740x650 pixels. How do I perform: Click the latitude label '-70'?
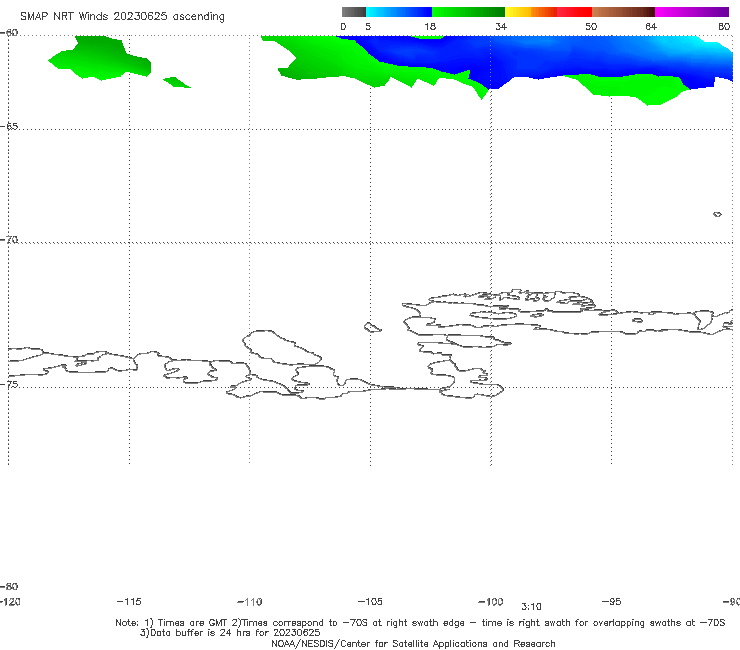tap(9, 240)
